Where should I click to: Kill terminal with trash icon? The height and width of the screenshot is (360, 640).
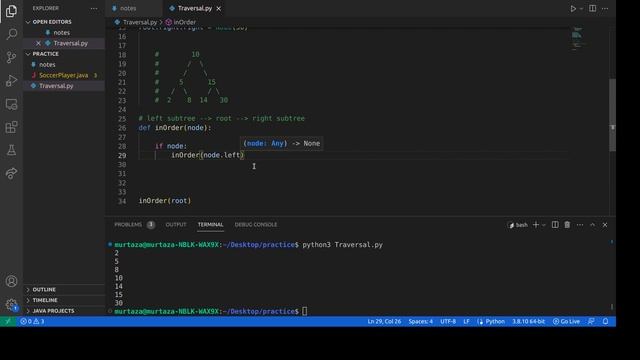[x=567, y=225]
